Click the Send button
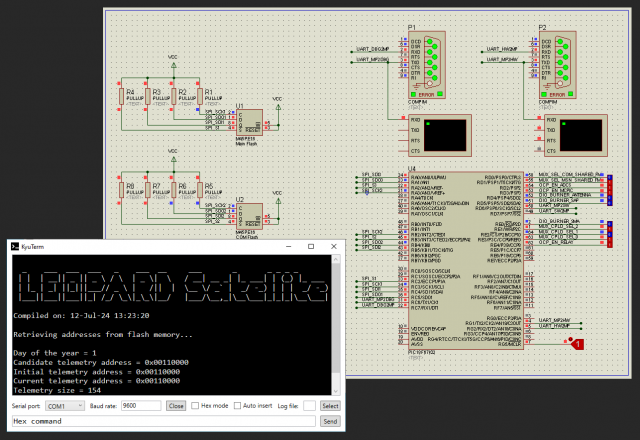Image resolution: width=640 pixels, height=440 pixels. click(x=330, y=421)
